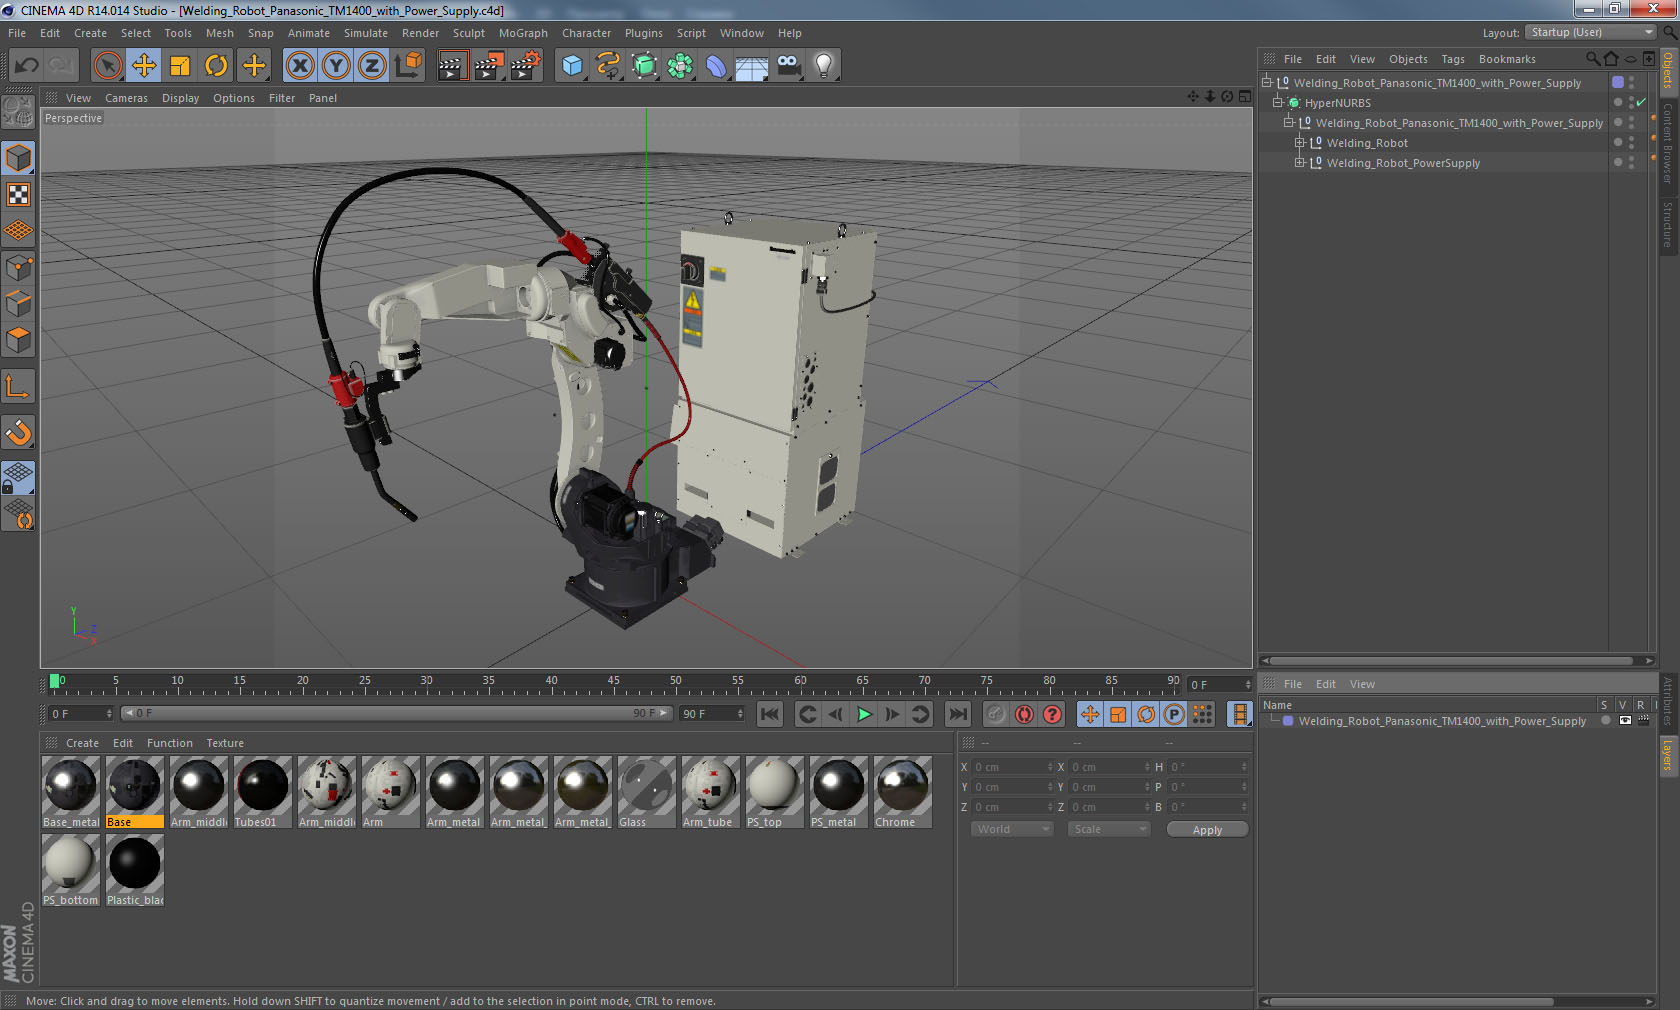1680x1010 pixels.
Task: Open the MoGraph menu
Action: tap(523, 33)
